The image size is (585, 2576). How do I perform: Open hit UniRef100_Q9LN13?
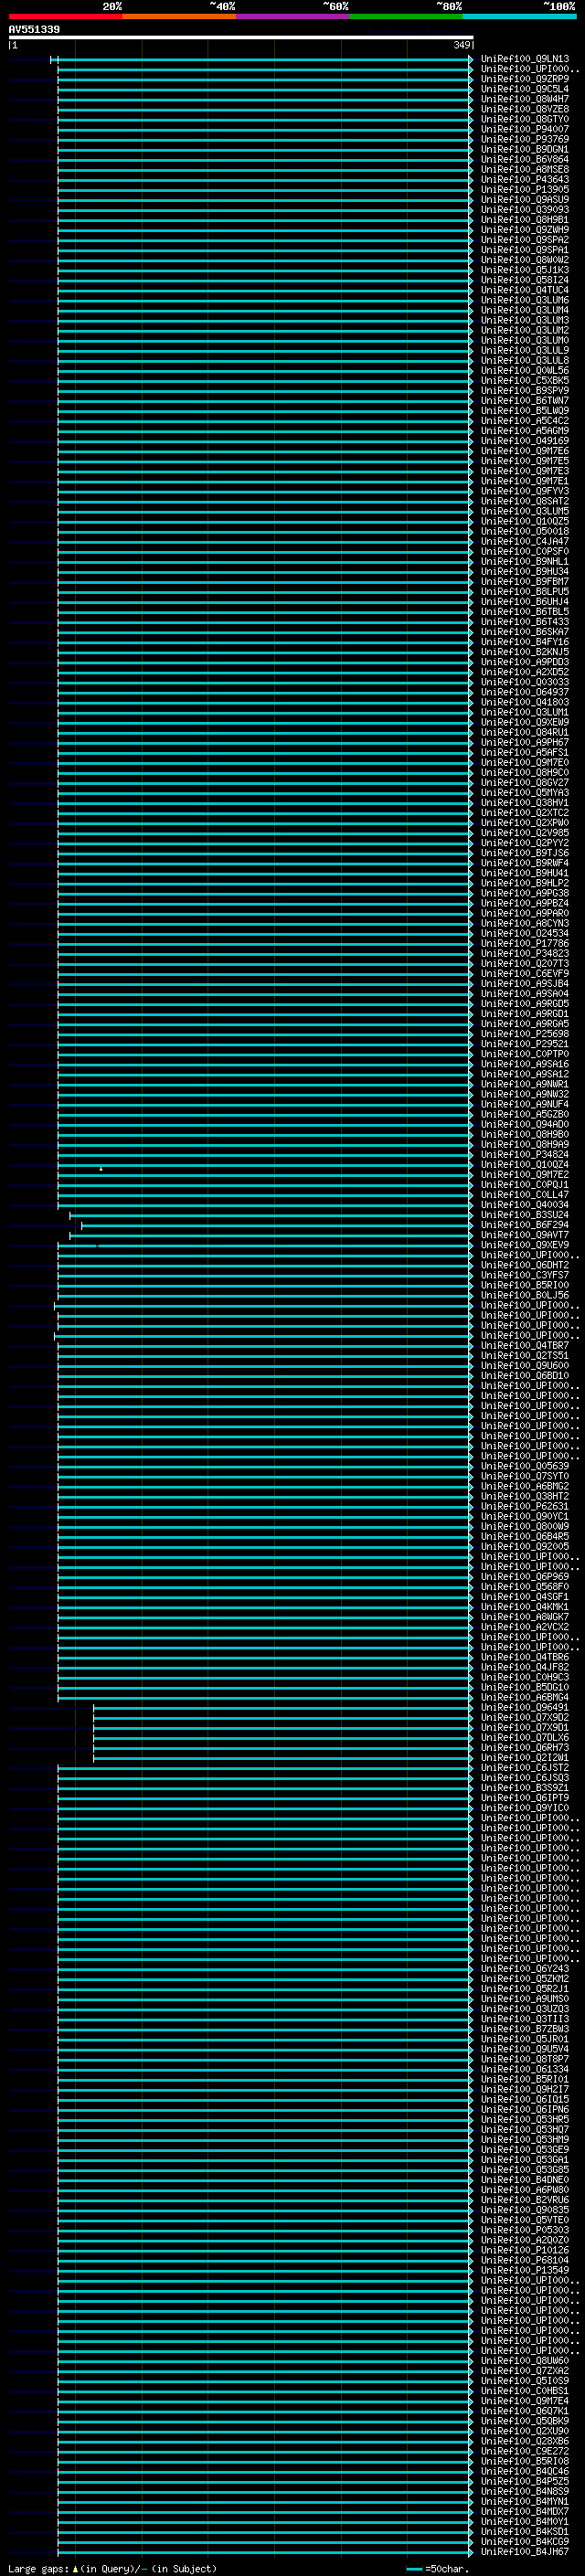coord(524,59)
